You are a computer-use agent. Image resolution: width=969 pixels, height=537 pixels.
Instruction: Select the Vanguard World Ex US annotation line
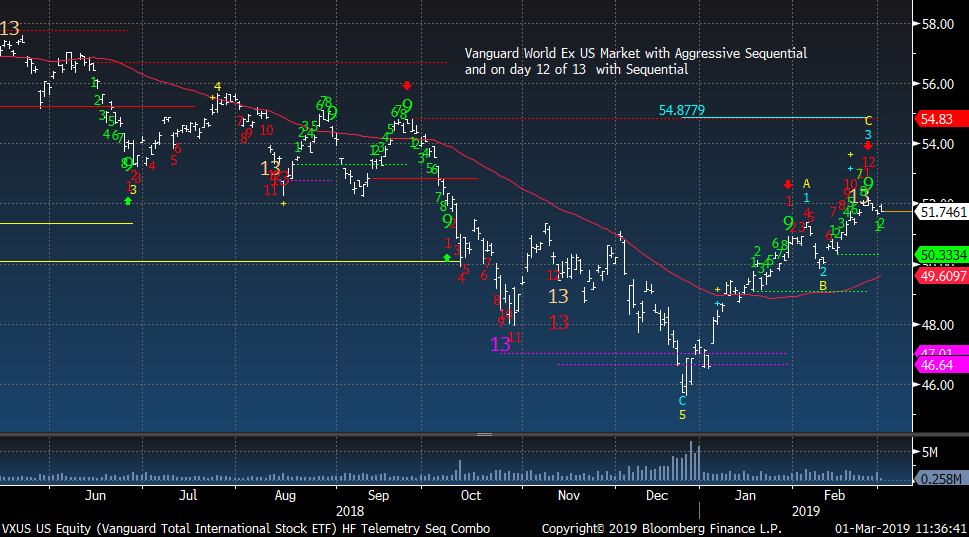click(636, 54)
